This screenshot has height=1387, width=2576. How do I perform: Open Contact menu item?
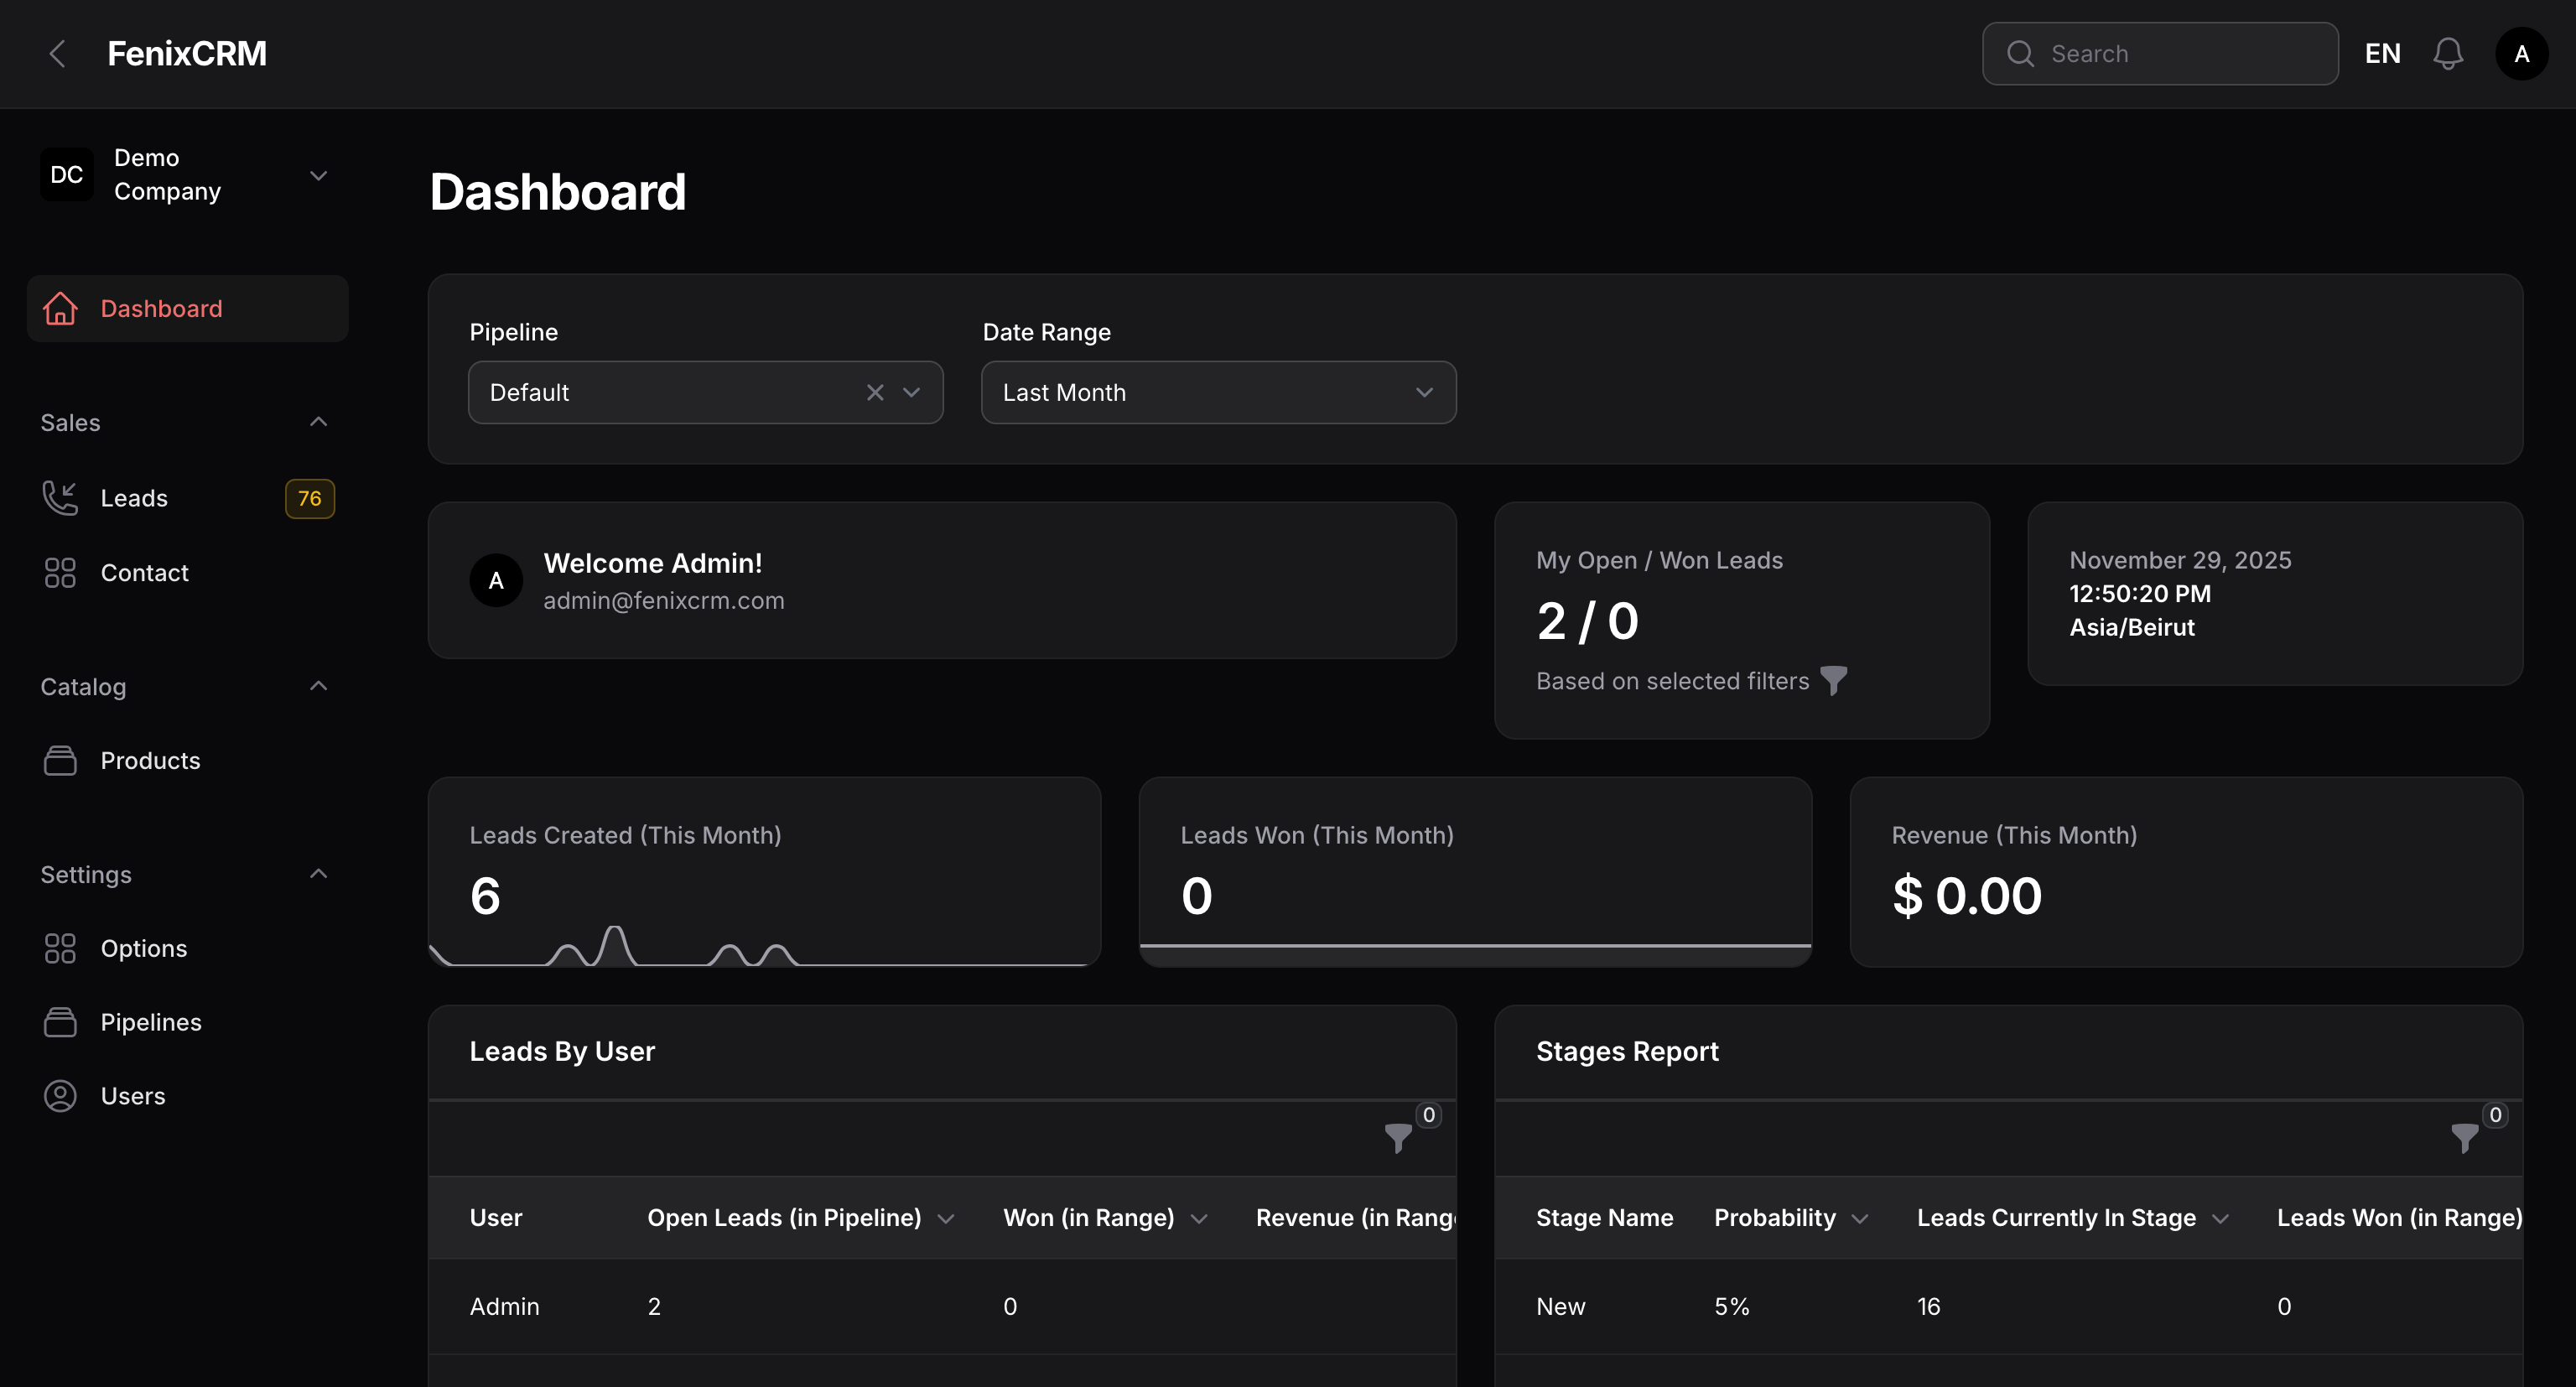[x=188, y=573]
